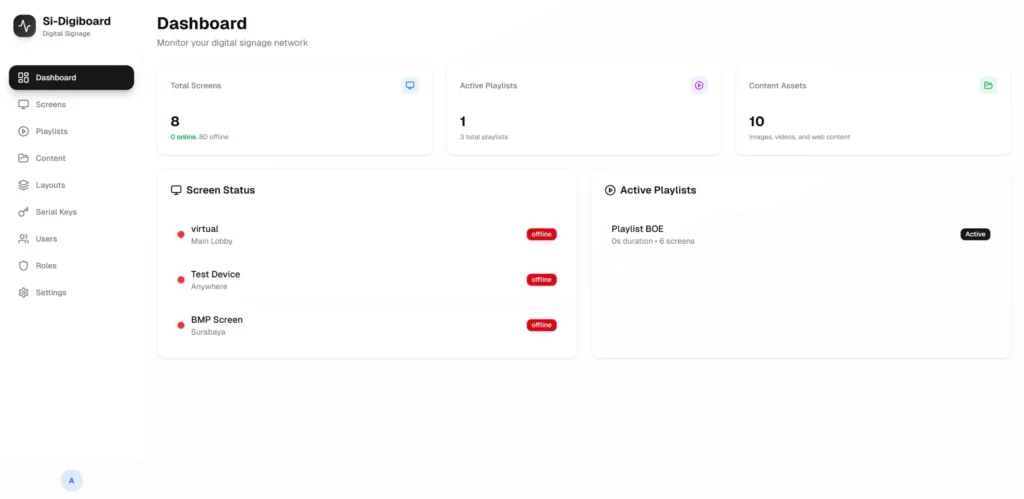Screen dimensions: 1024x499
Task: Go to Playlists in the sidebar
Action: [52, 131]
